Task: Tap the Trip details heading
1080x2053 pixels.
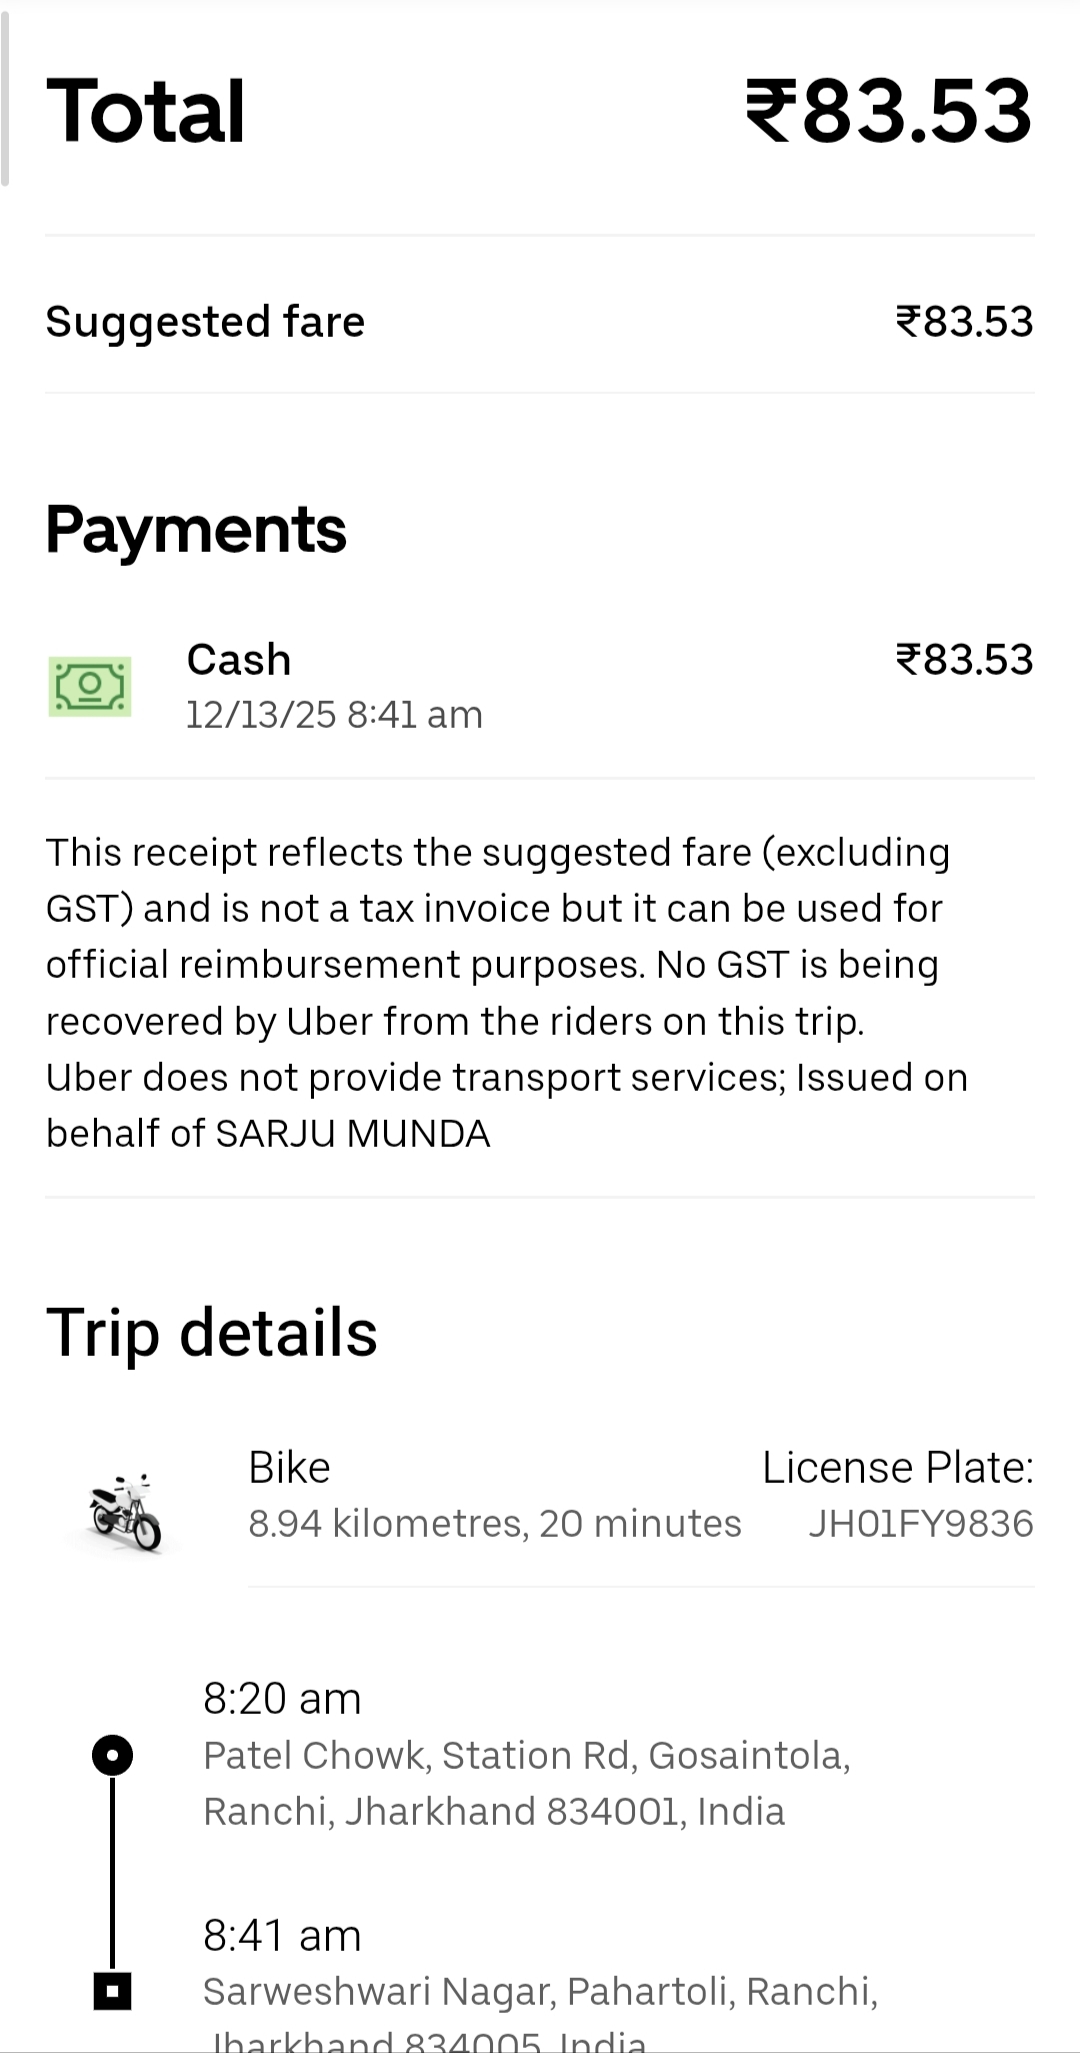Action: pos(212,1333)
